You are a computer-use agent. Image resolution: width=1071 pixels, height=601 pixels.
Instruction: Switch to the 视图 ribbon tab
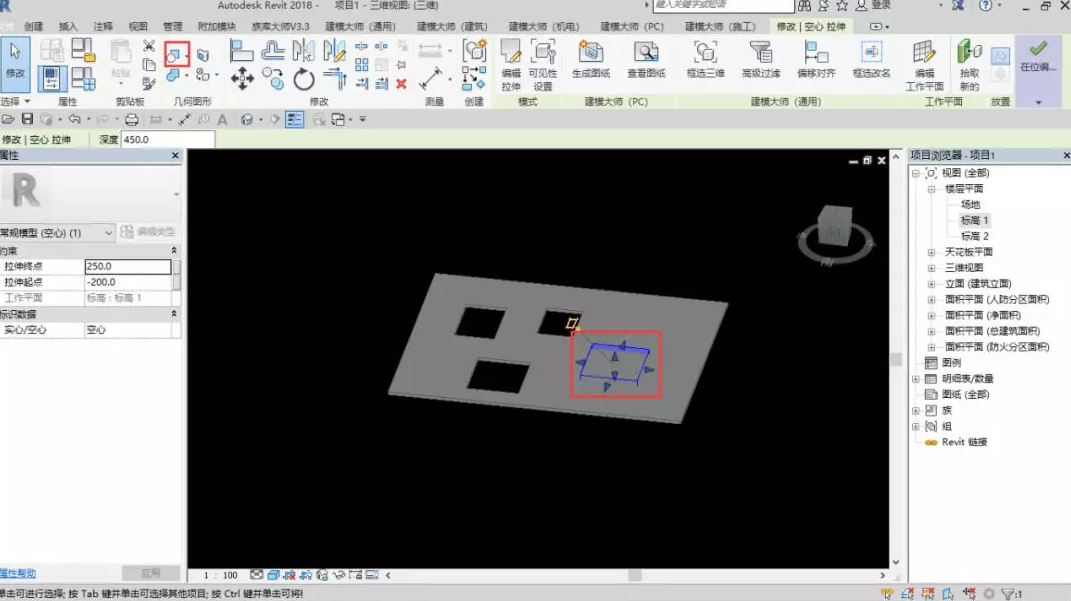coord(137,27)
